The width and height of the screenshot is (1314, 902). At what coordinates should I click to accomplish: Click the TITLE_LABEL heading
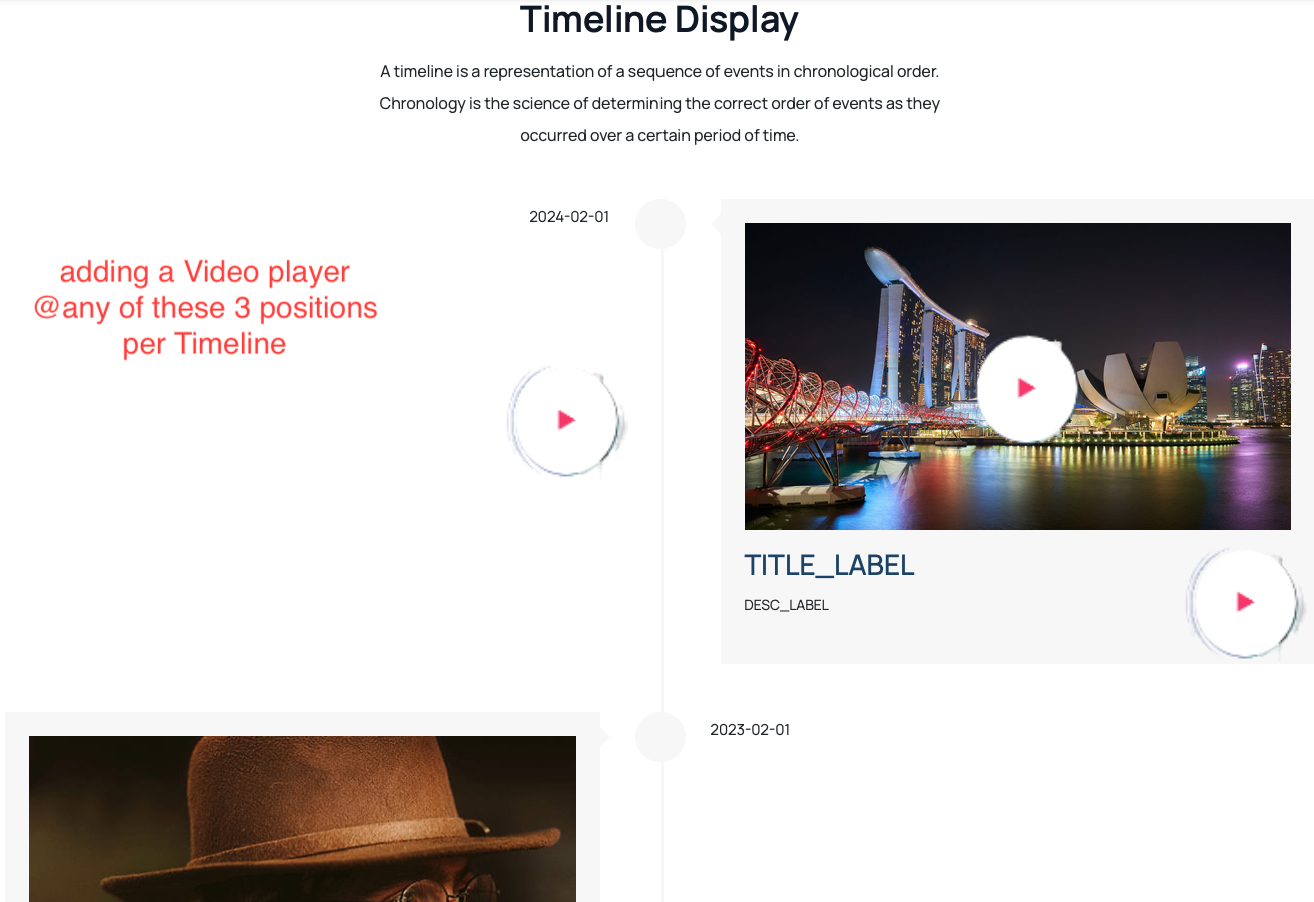(829, 565)
